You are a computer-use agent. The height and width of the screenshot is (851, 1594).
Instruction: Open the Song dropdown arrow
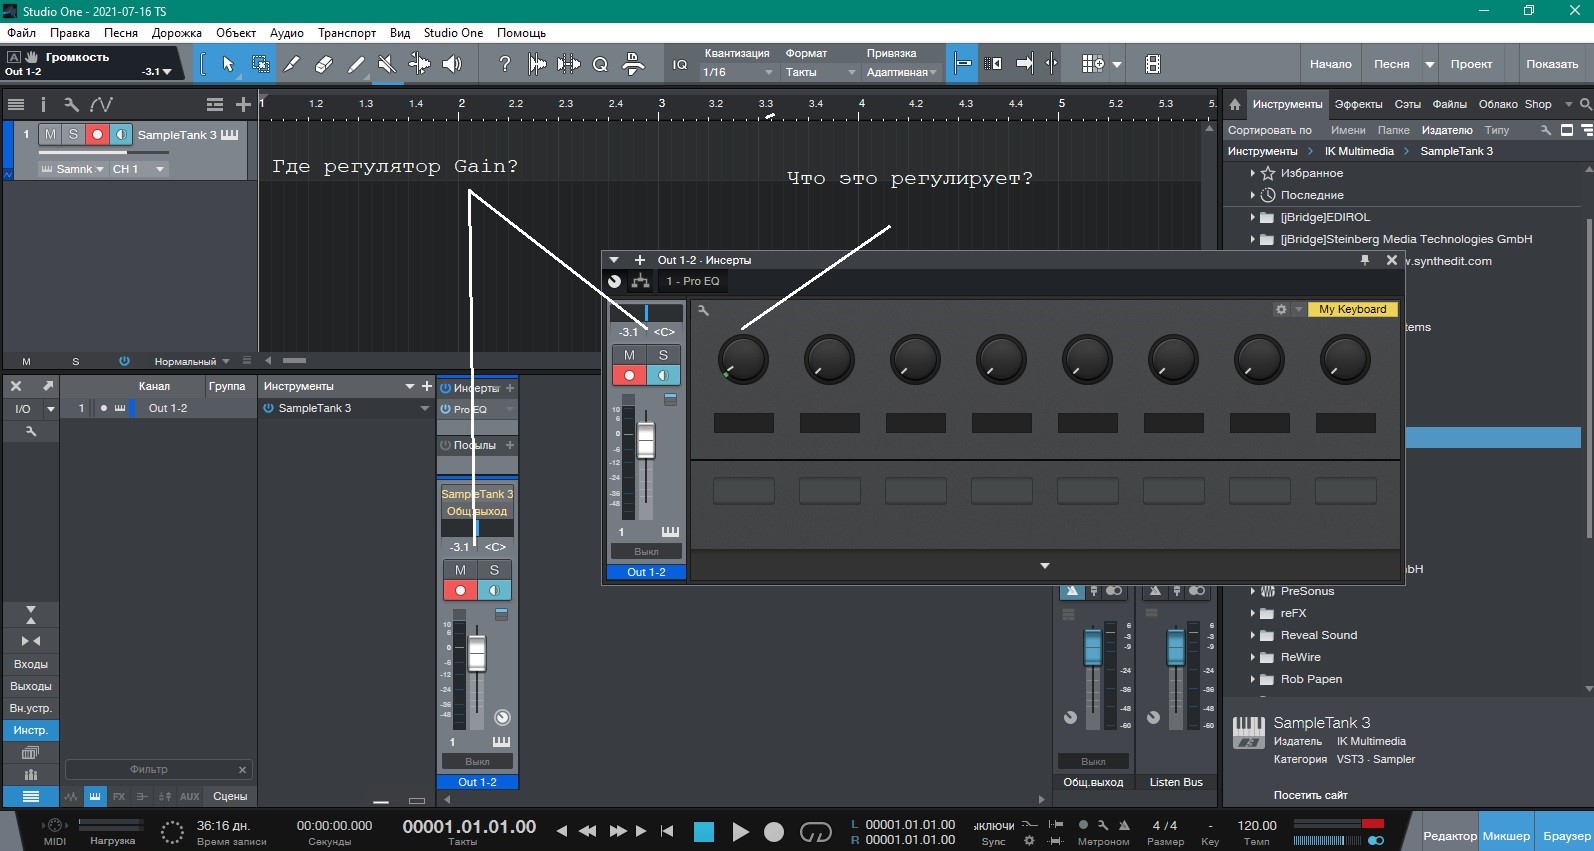point(1430,64)
